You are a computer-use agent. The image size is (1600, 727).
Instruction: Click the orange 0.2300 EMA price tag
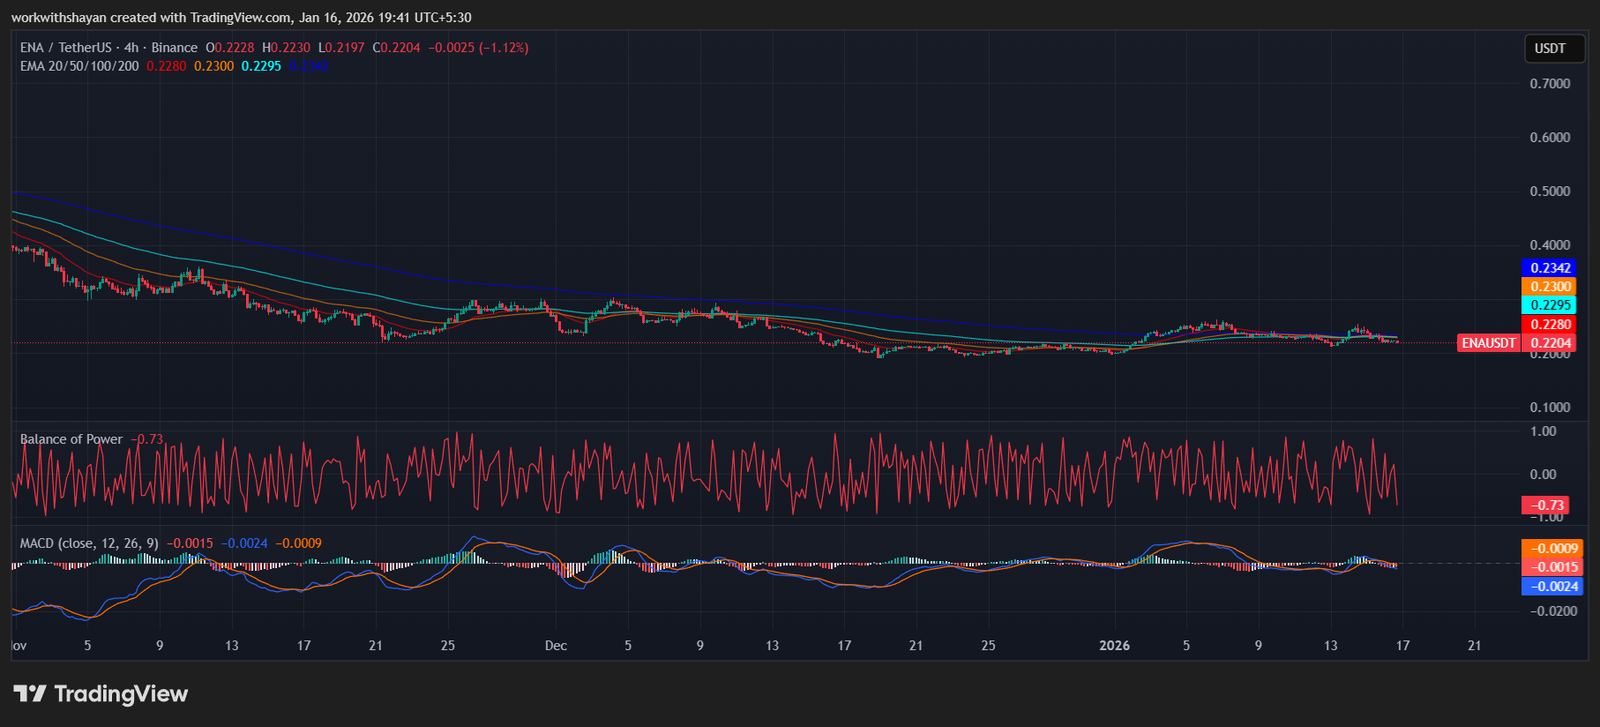coord(1550,287)
